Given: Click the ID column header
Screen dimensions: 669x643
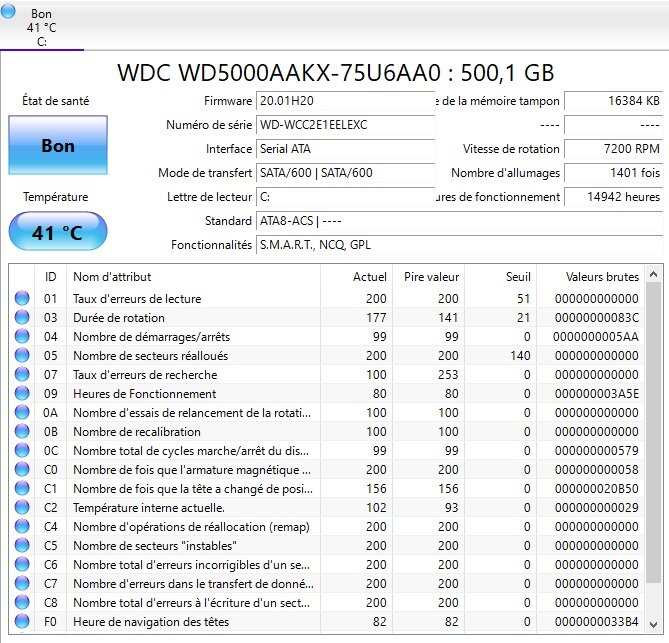Looking at the screenshot, I should click(x=50, y=276).
